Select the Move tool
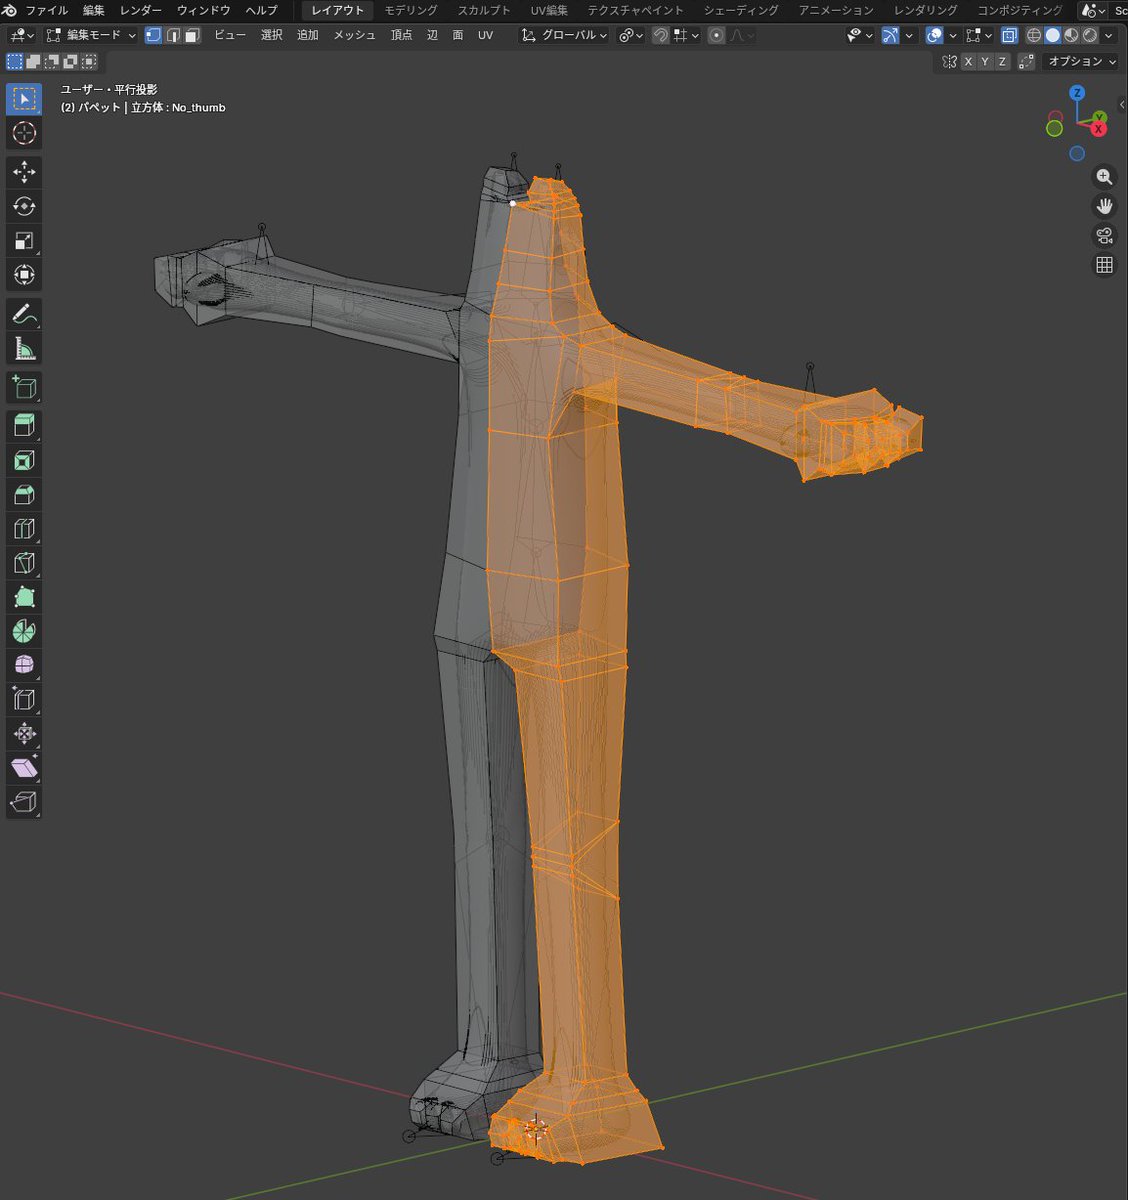Viewport: 1128px width, 1200px height. tap(24, 172)
